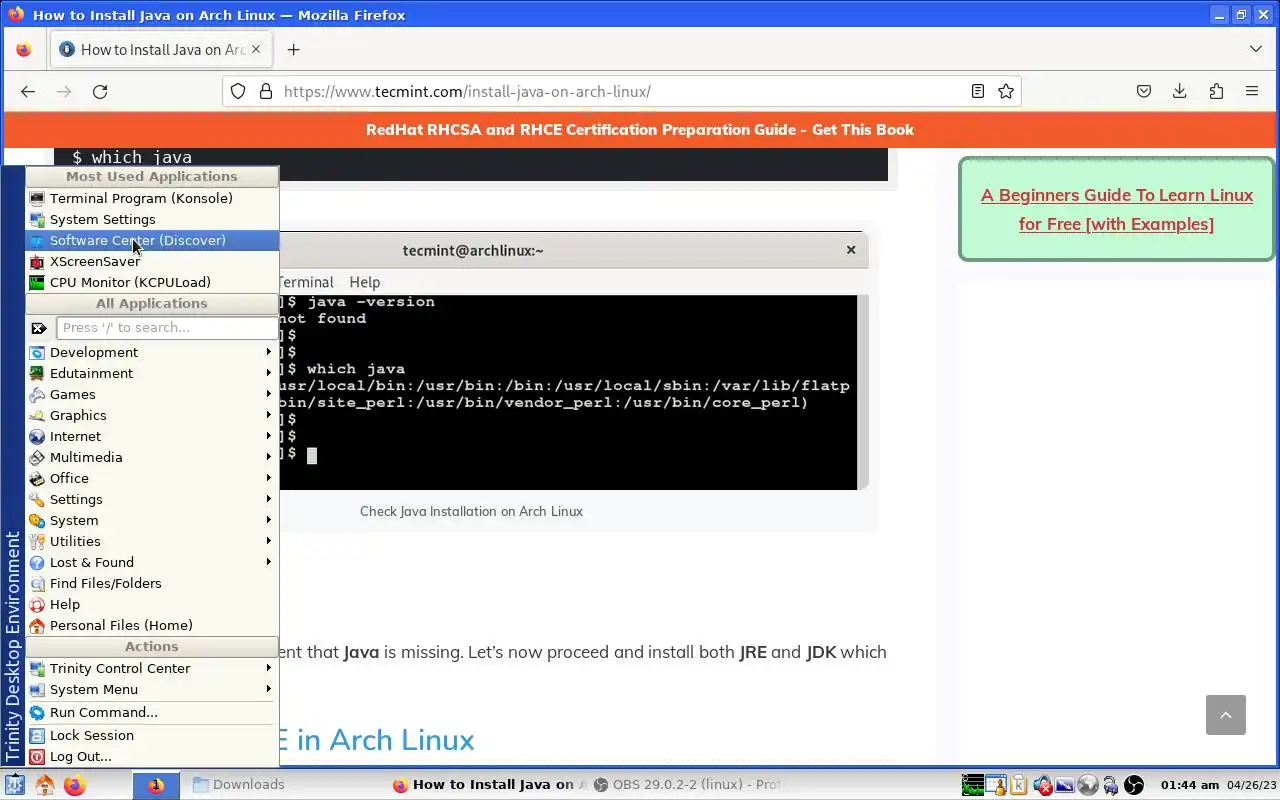Open the Home folder icon in the taskbar
Screen dimensions: 1280x800
[x=45, y=785]
